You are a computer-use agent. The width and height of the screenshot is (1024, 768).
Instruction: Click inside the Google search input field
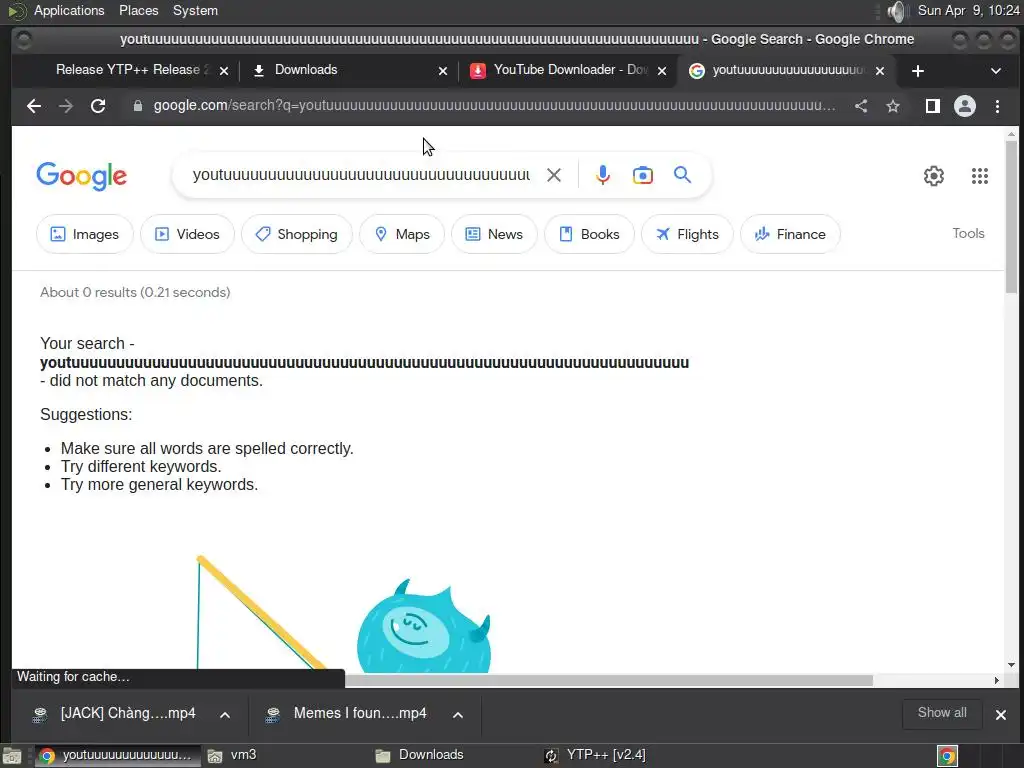361,175
